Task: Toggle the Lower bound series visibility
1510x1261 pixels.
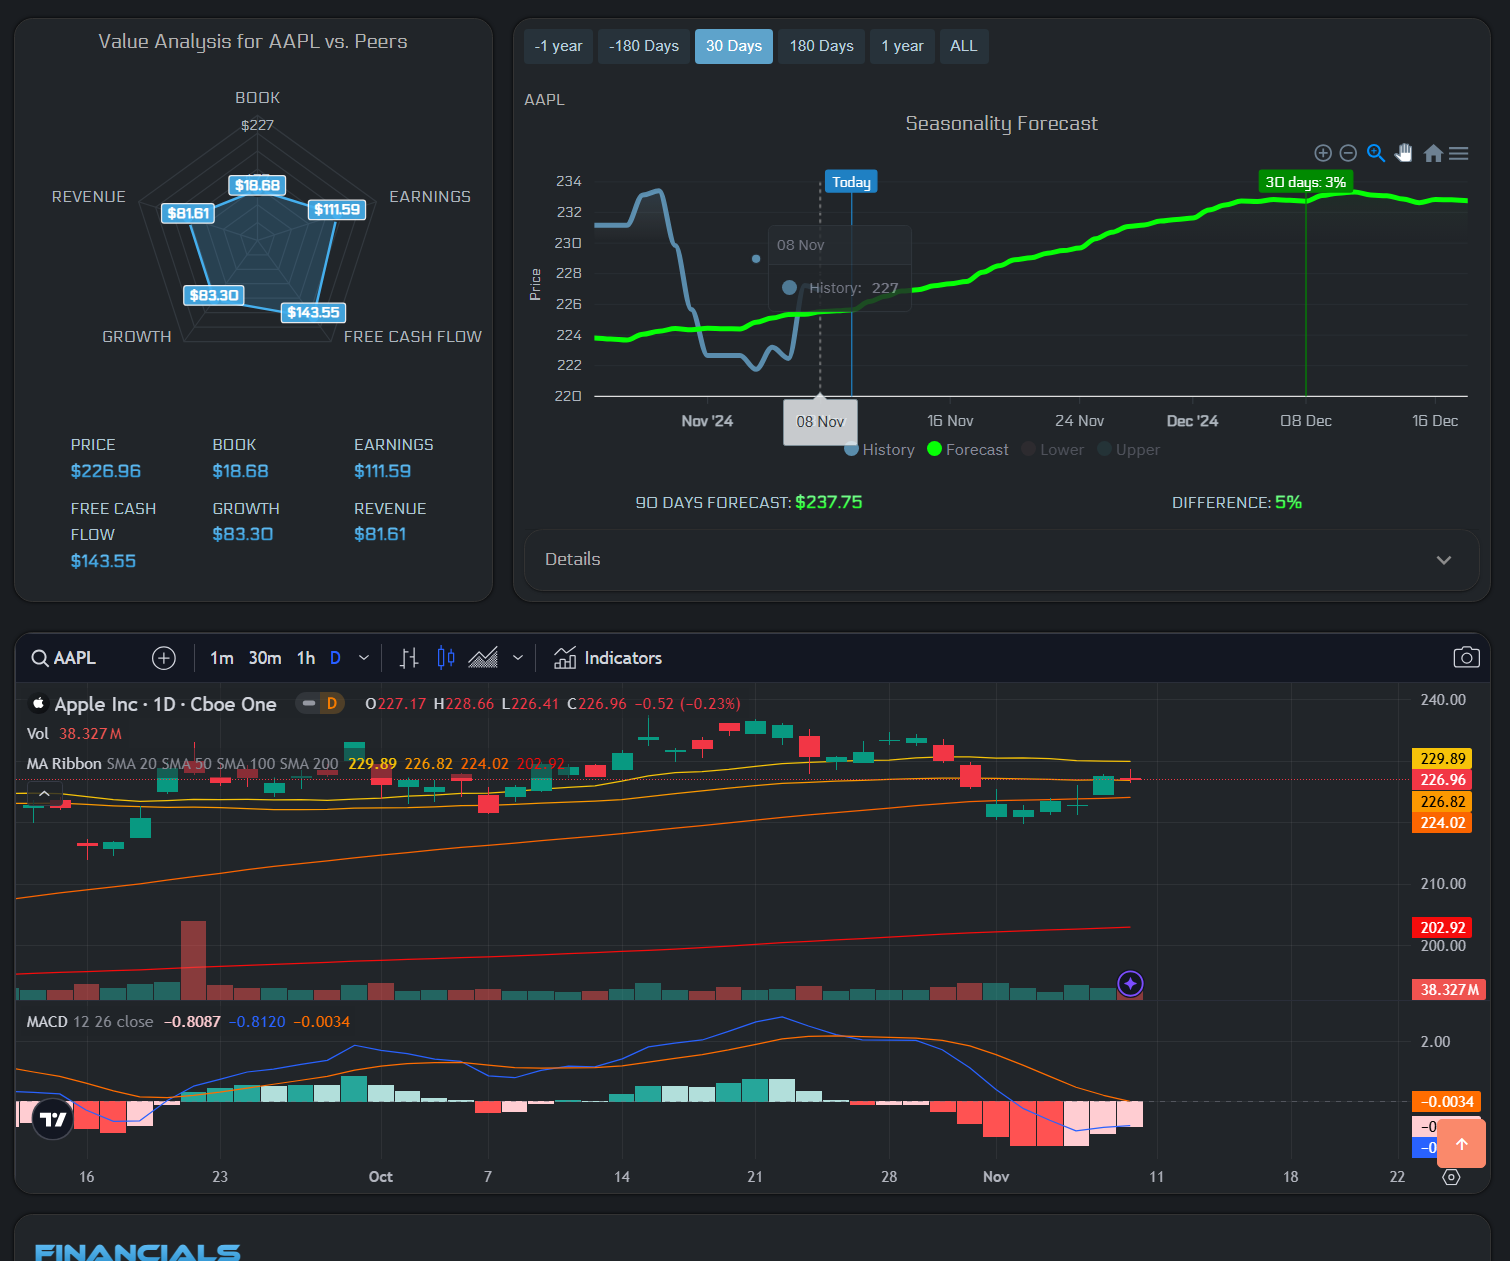Action: [x=1052, y=449]
